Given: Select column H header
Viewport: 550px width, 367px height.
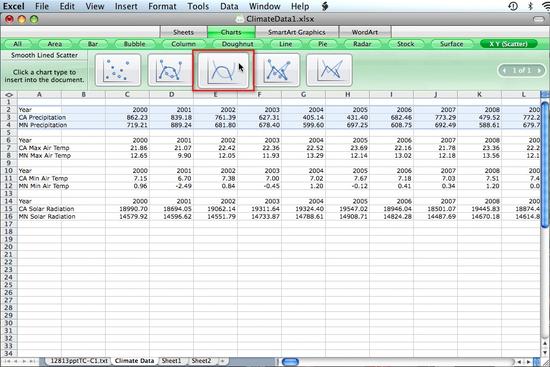Looking at the screenshot, I should pos(347,94).
